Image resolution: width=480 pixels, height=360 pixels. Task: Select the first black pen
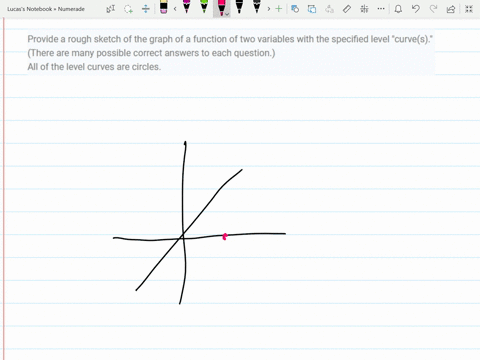239,7
